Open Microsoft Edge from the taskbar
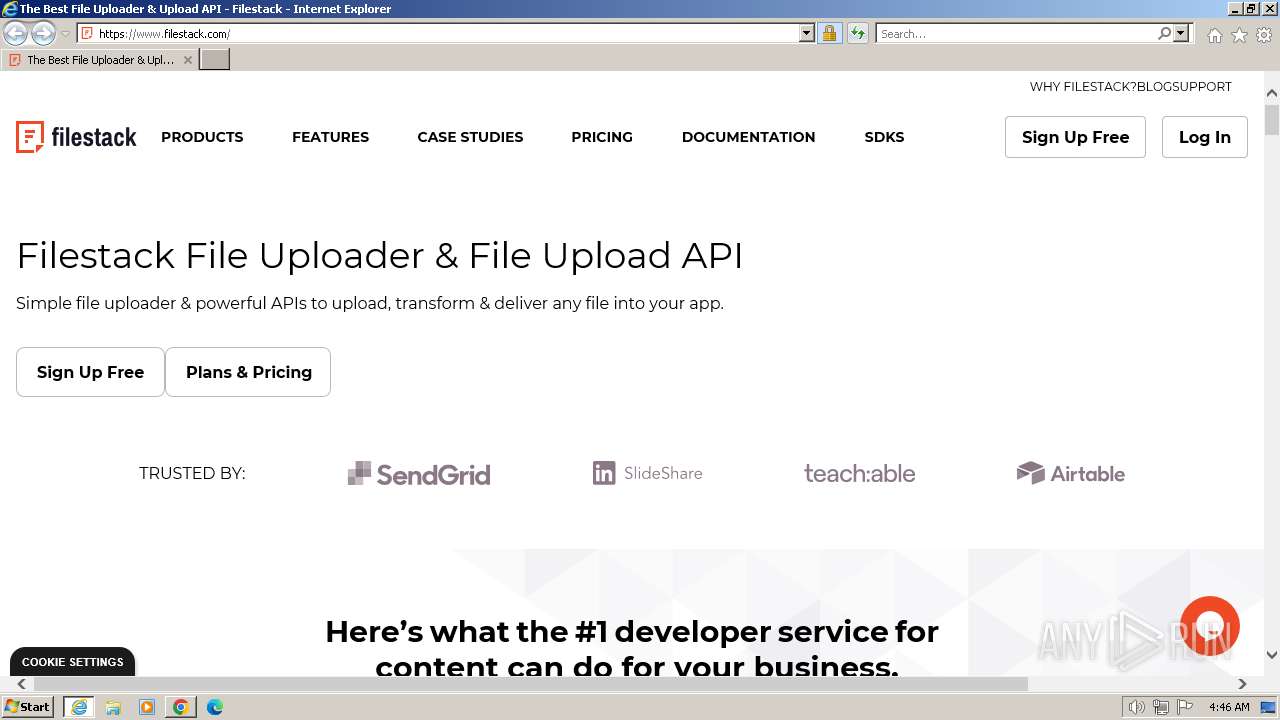 click(x=215, y=707)
